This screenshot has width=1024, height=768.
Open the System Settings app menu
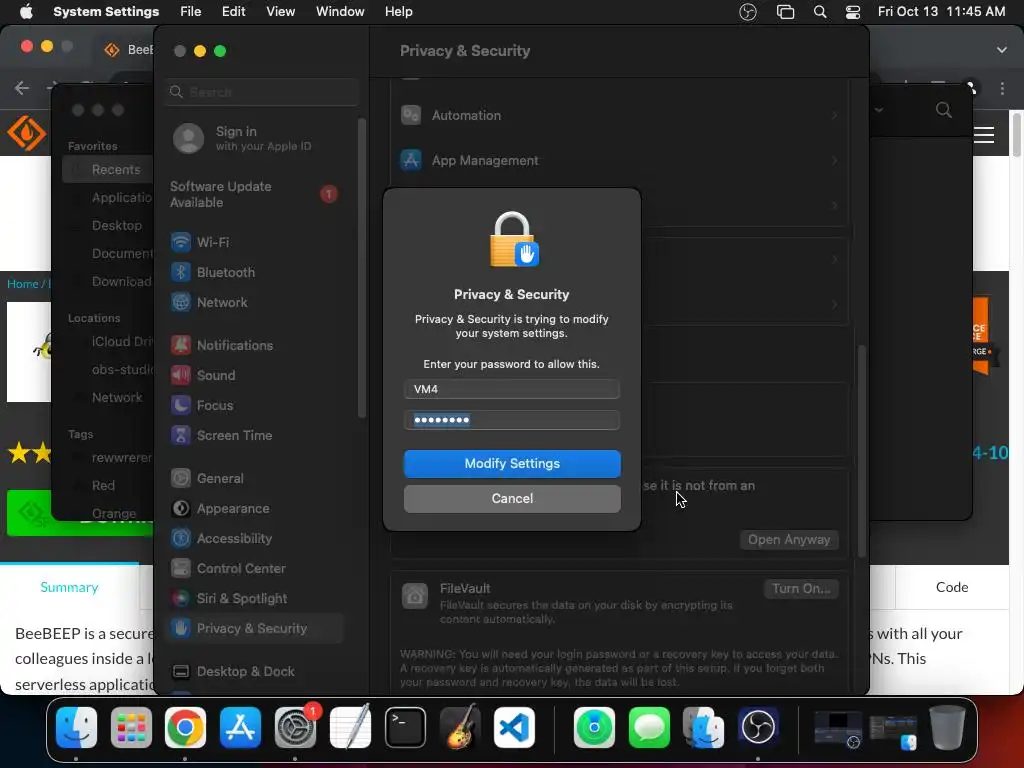pyautogui.click(x=106, y=12)
